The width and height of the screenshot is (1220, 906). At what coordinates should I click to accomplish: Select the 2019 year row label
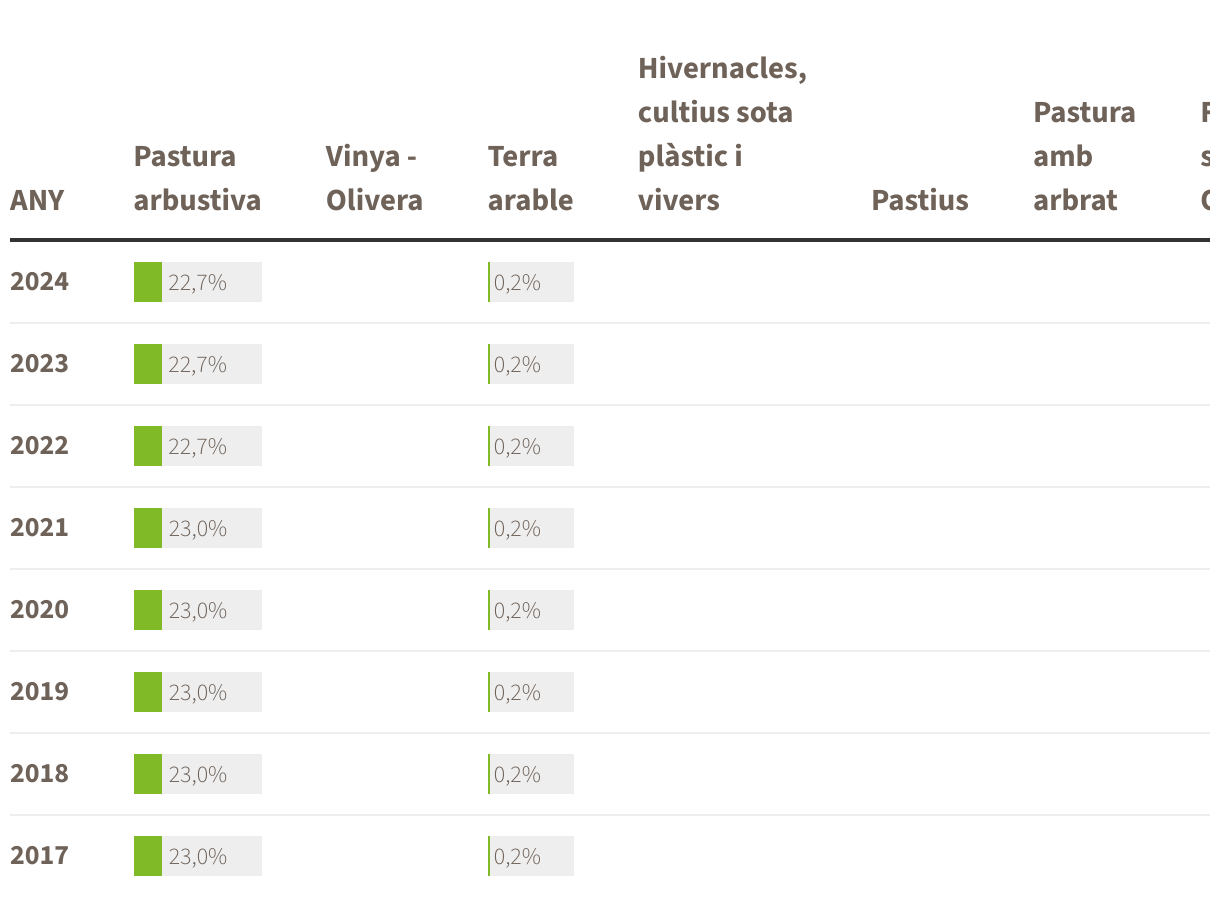click(x=40, y=692)
